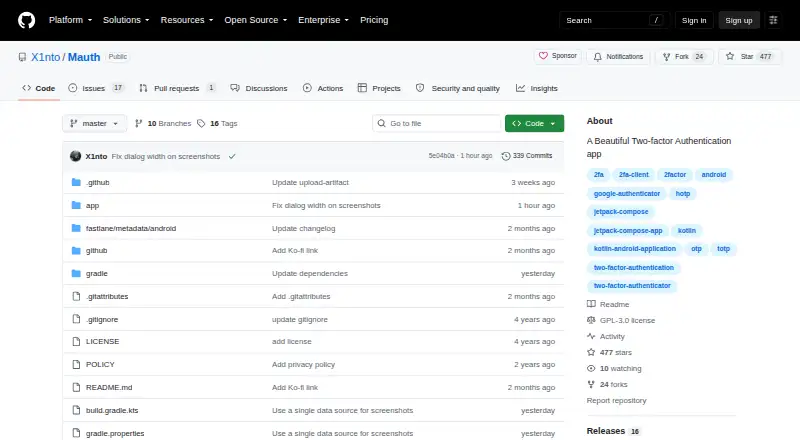This screenshot has width=800, height=440.
Task: Open the Mauth repository name link
Action: tap(84, 57)
